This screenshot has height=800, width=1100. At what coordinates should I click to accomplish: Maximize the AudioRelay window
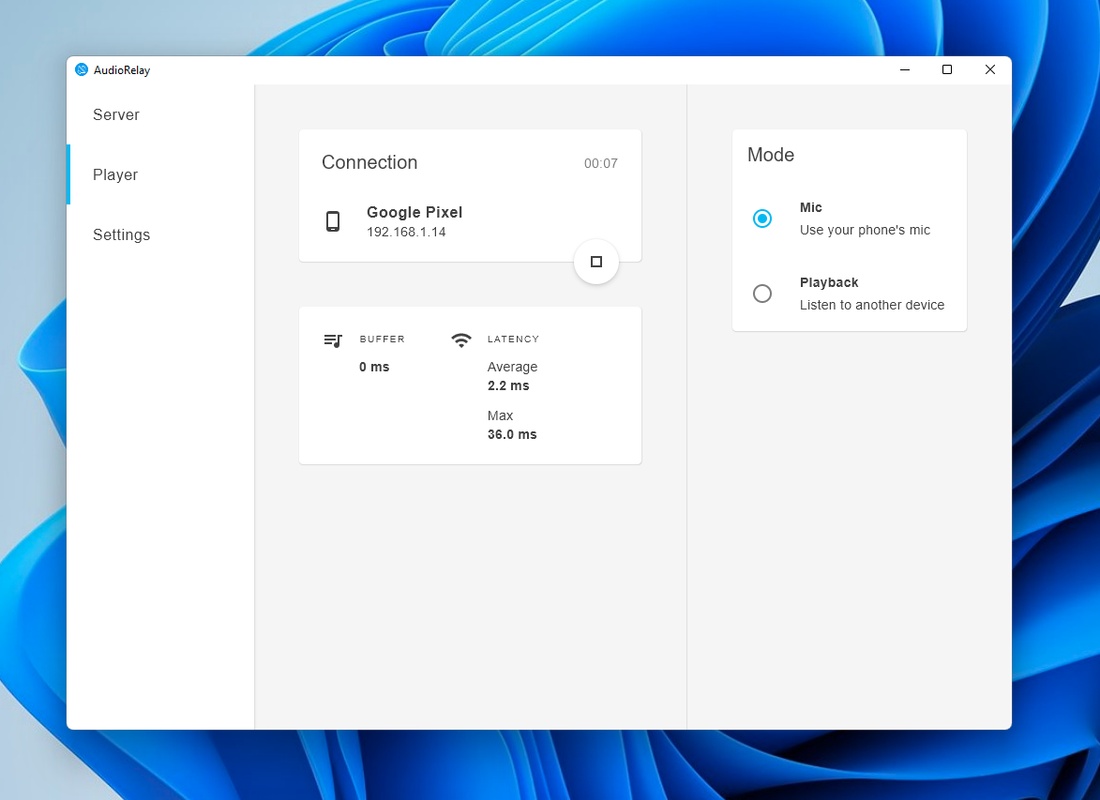coord(947,70)
